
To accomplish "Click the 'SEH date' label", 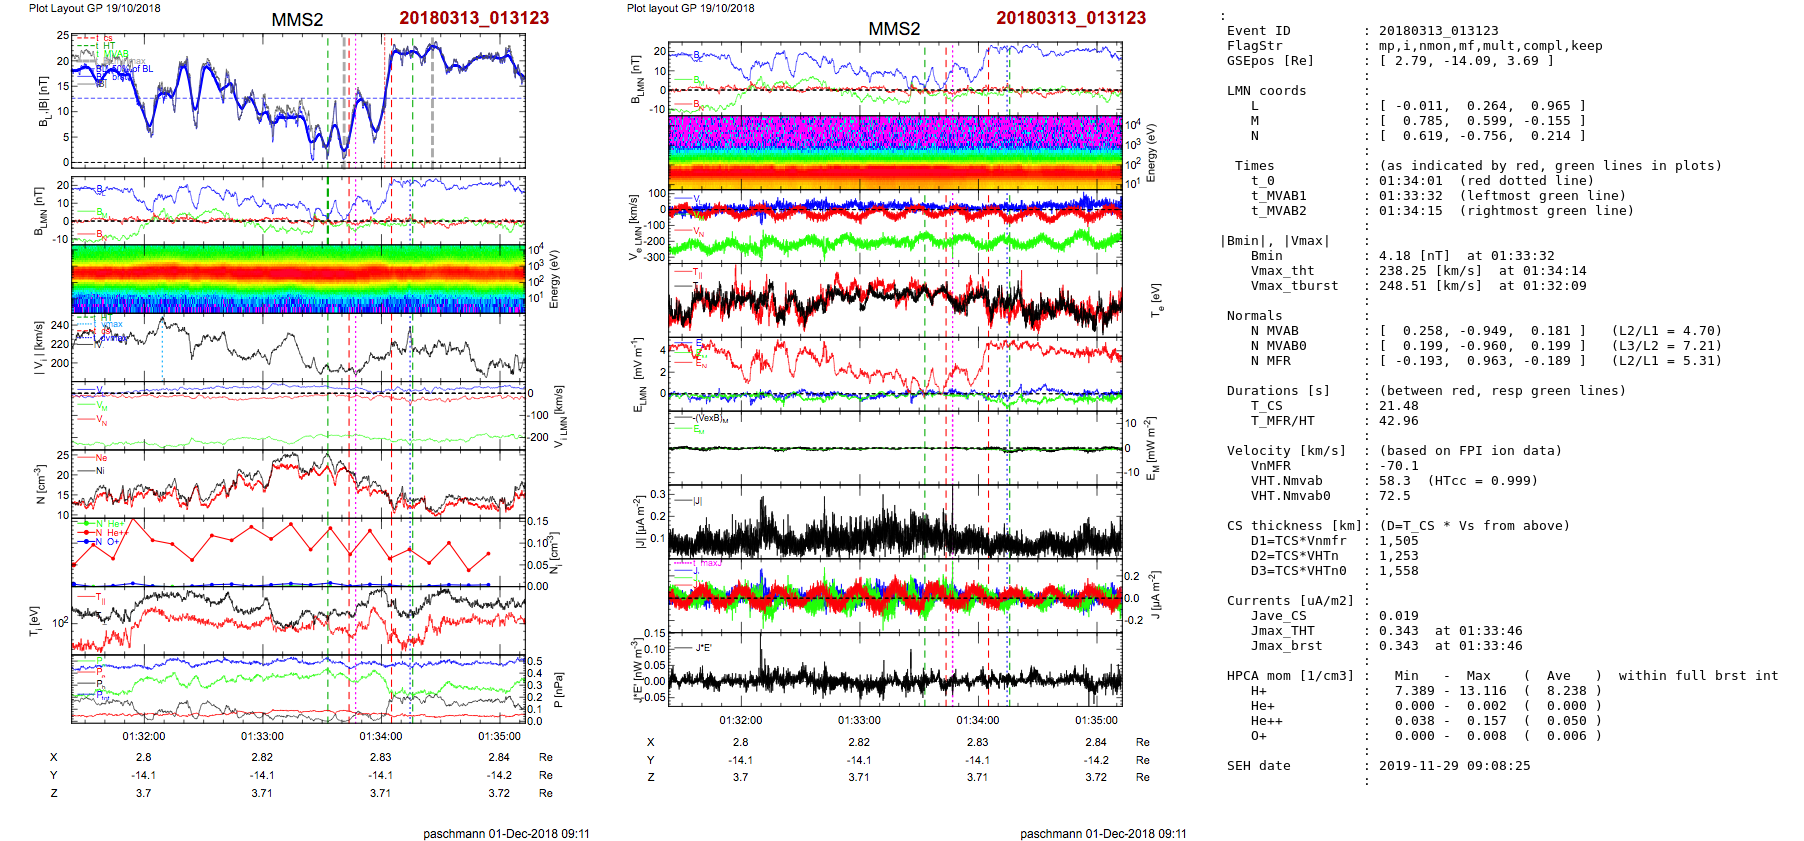I will (x=1259, y=766).
